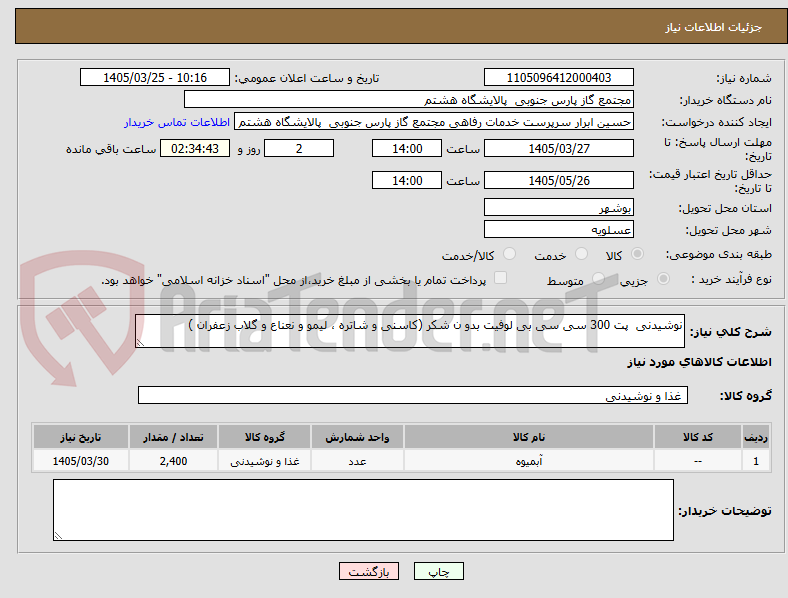The width and height of the screenshot is (788, 598).
Task: Click the need date cell 1405/03/30
Action: pos(81,461)
